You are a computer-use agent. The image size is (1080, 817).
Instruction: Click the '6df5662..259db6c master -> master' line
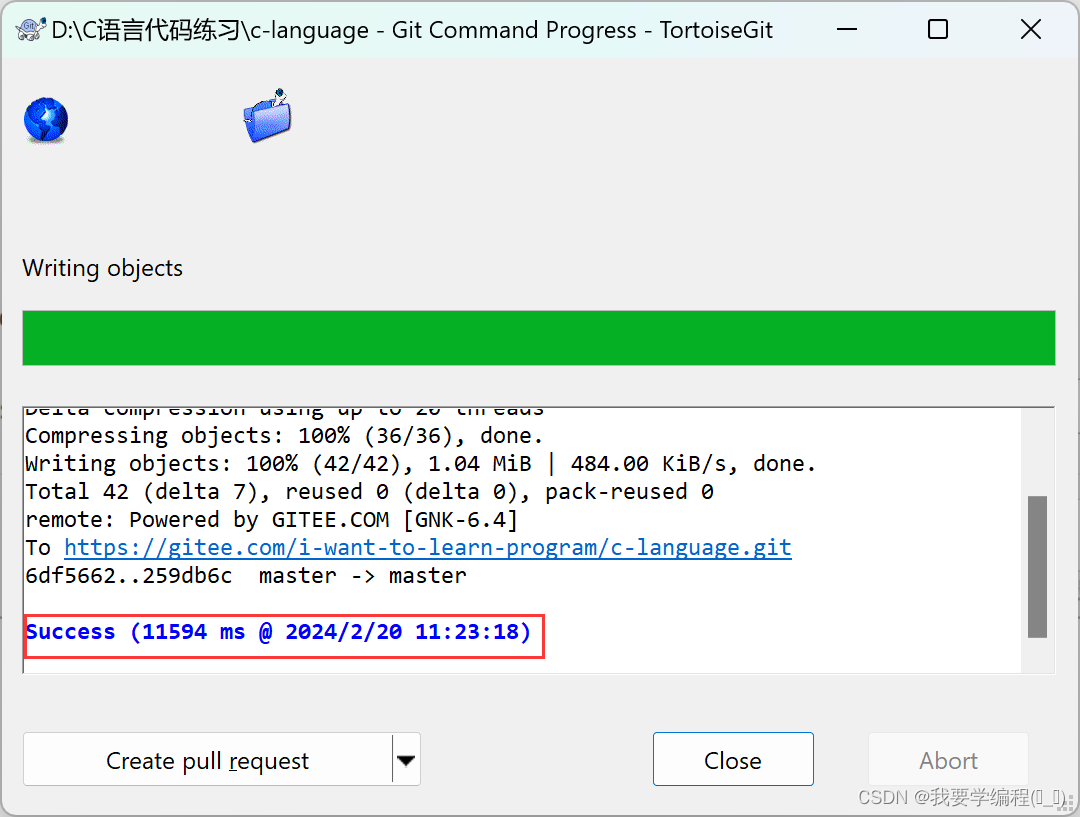click(246, 576)
